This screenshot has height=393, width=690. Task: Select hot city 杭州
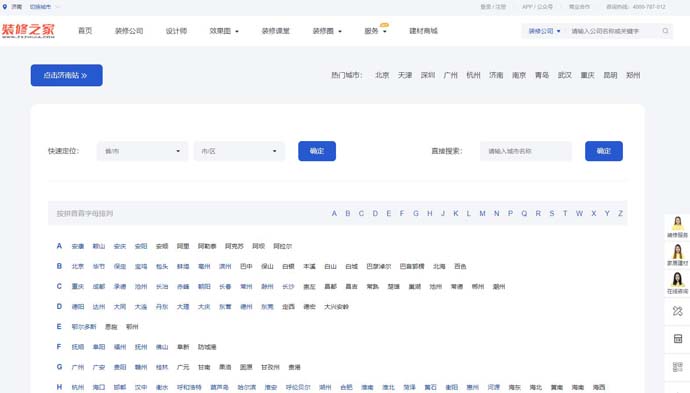(x=473, y=75)
